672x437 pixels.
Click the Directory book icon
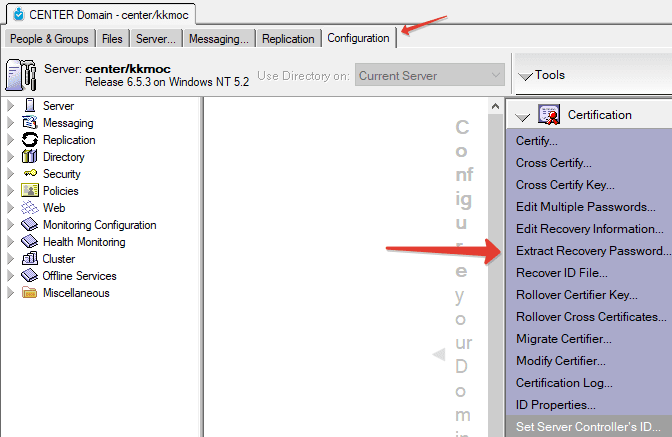click(x=30, y=157)
